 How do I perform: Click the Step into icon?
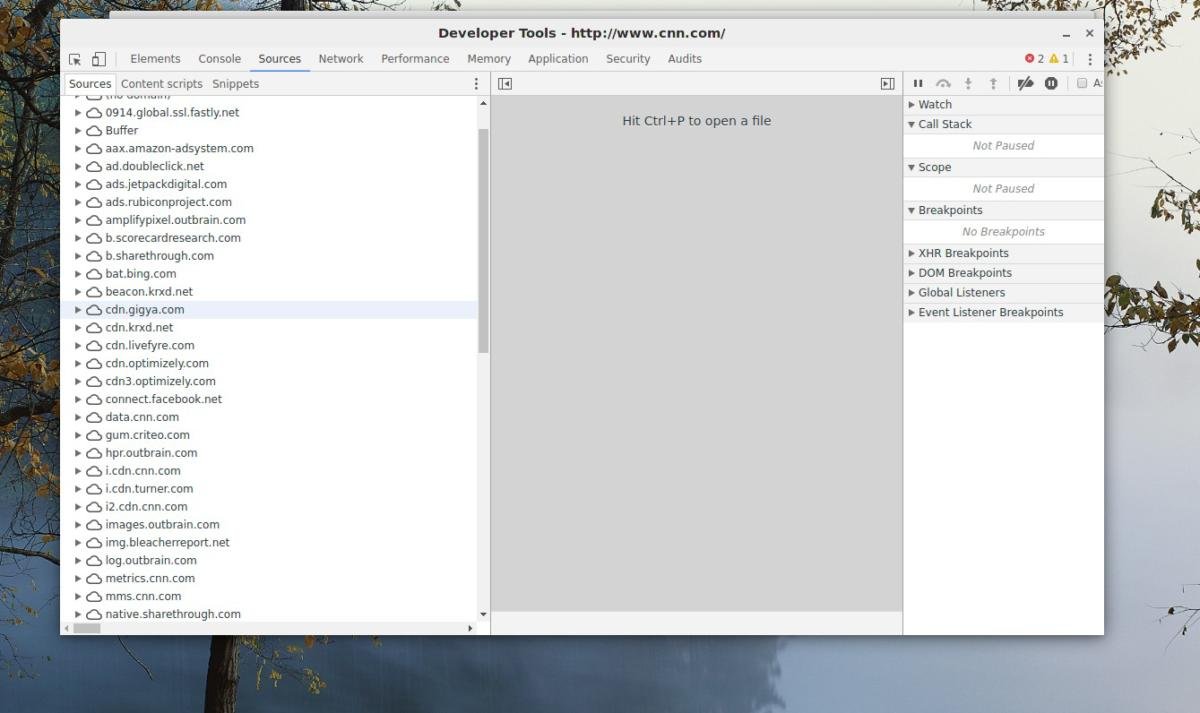[x=968, y=84]
